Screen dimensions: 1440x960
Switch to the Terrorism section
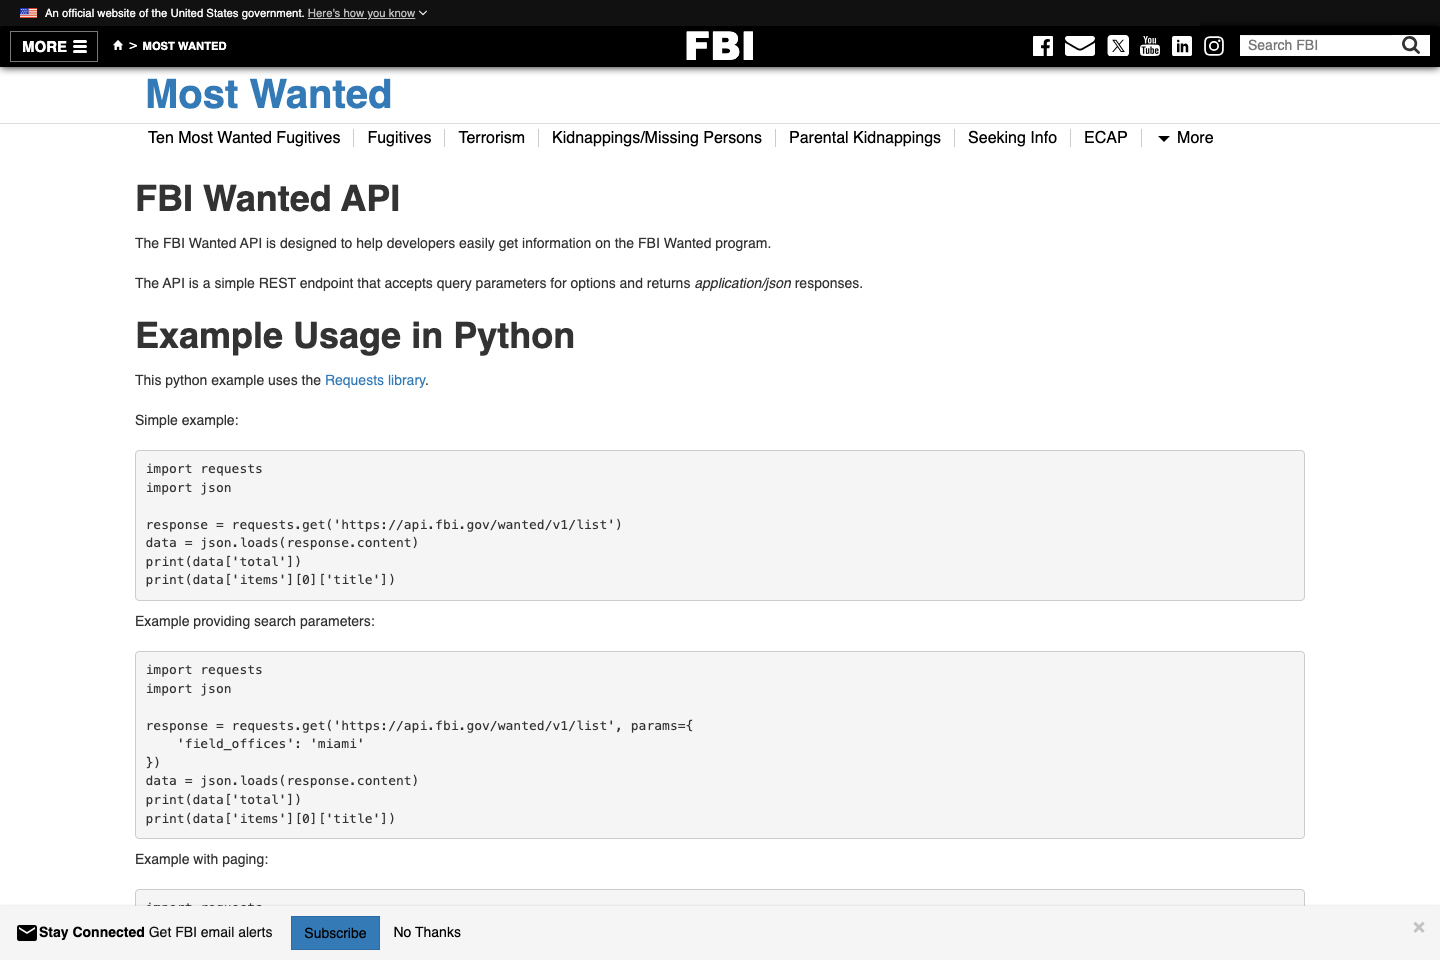[x=491, y=138]
